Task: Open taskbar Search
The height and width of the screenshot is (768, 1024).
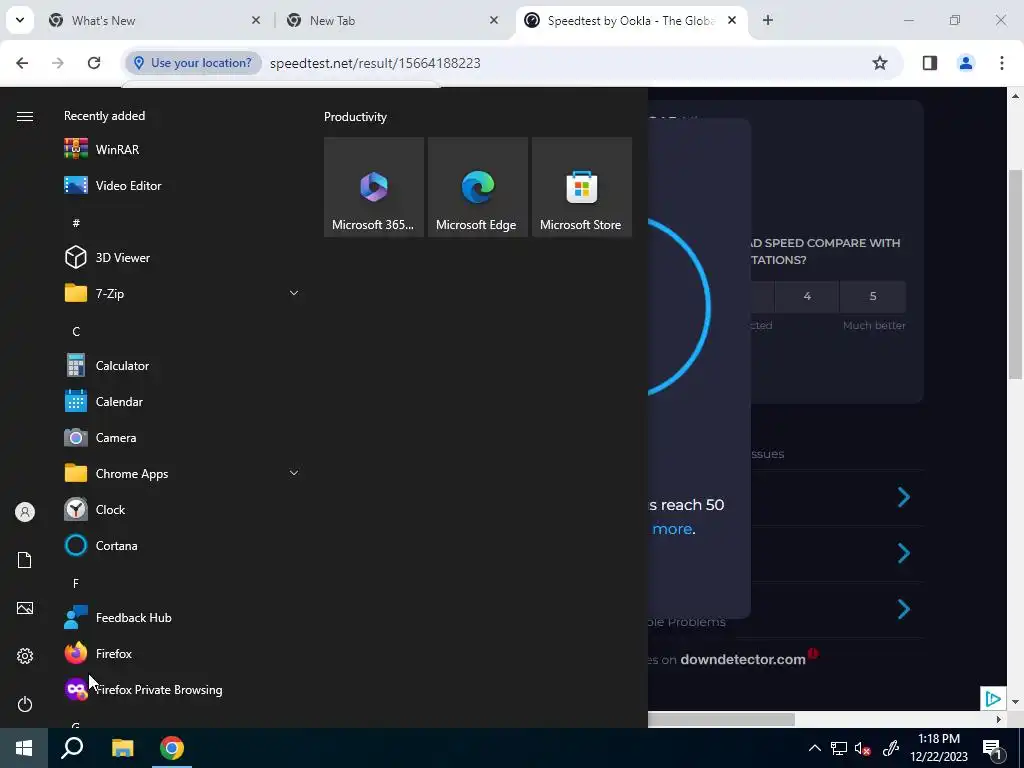Action: 72,748
